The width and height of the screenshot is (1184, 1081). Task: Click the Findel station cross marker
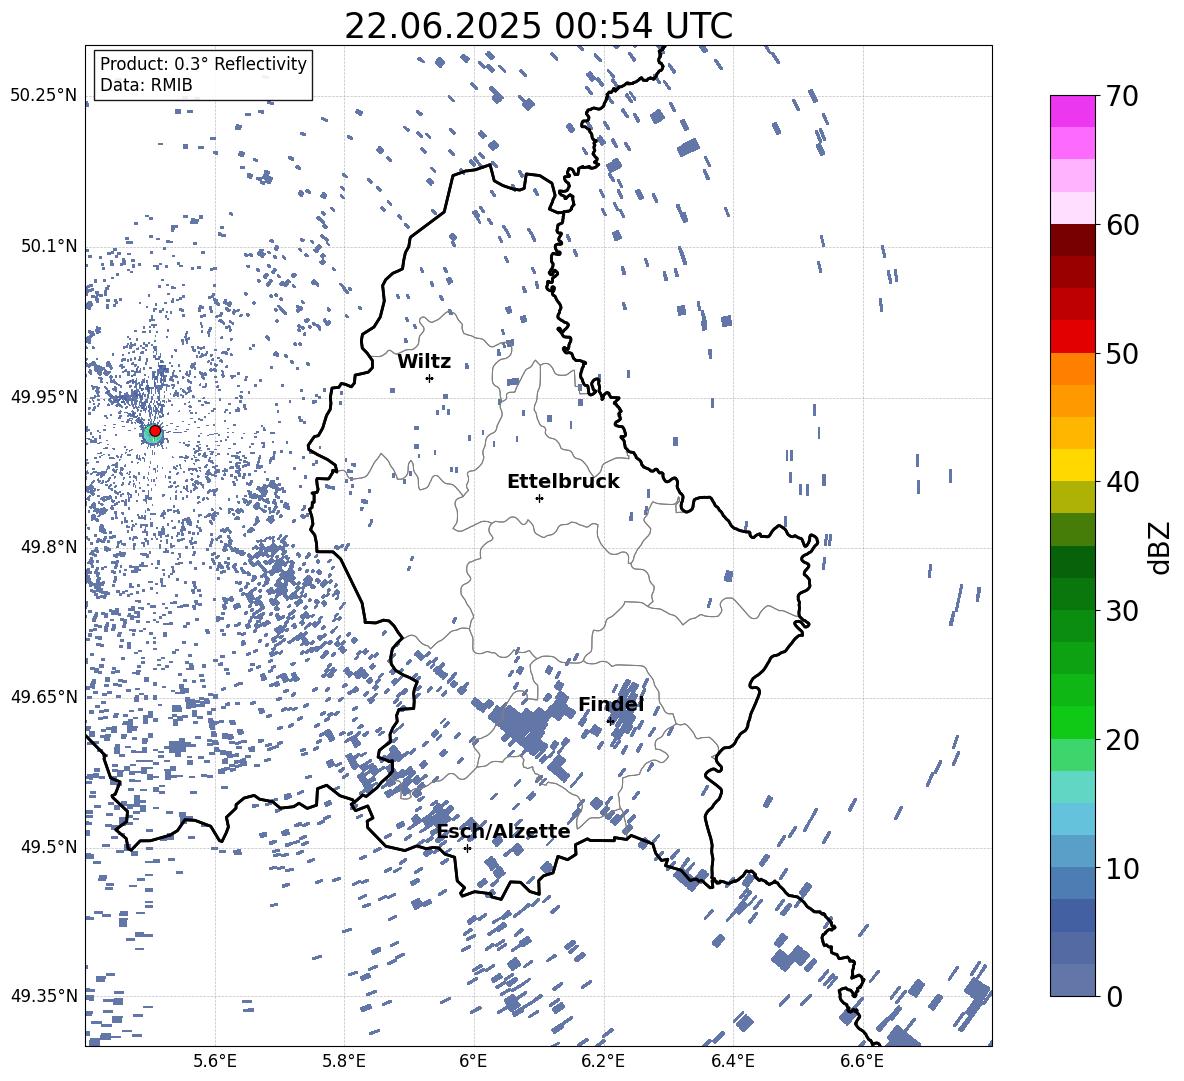(x=610, y=721)
